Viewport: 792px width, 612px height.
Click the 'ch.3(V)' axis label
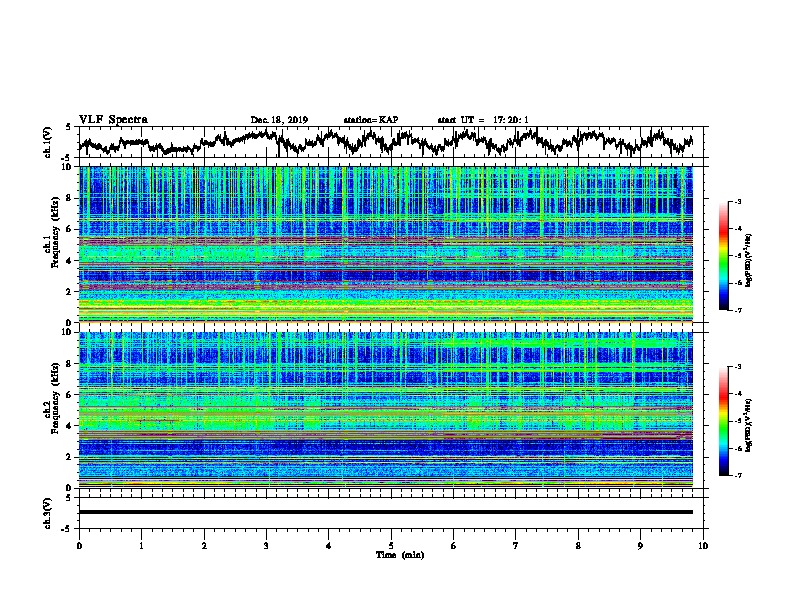pos(48,513)
